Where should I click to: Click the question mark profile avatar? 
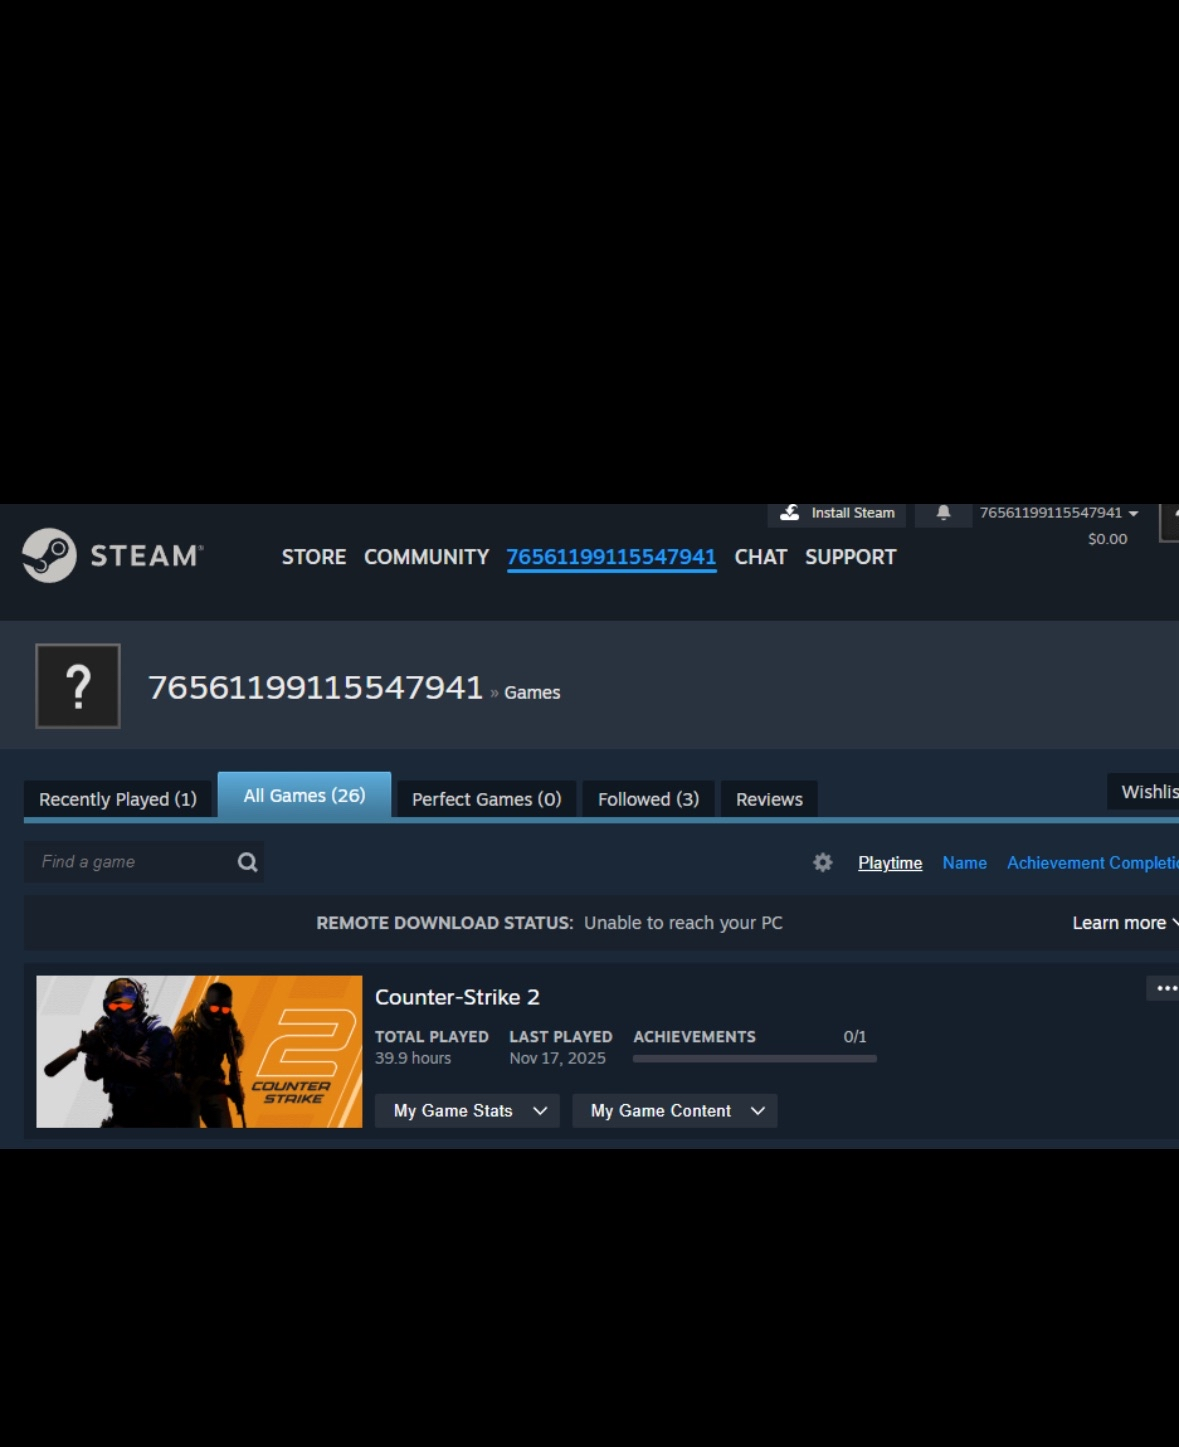[78, 686]
